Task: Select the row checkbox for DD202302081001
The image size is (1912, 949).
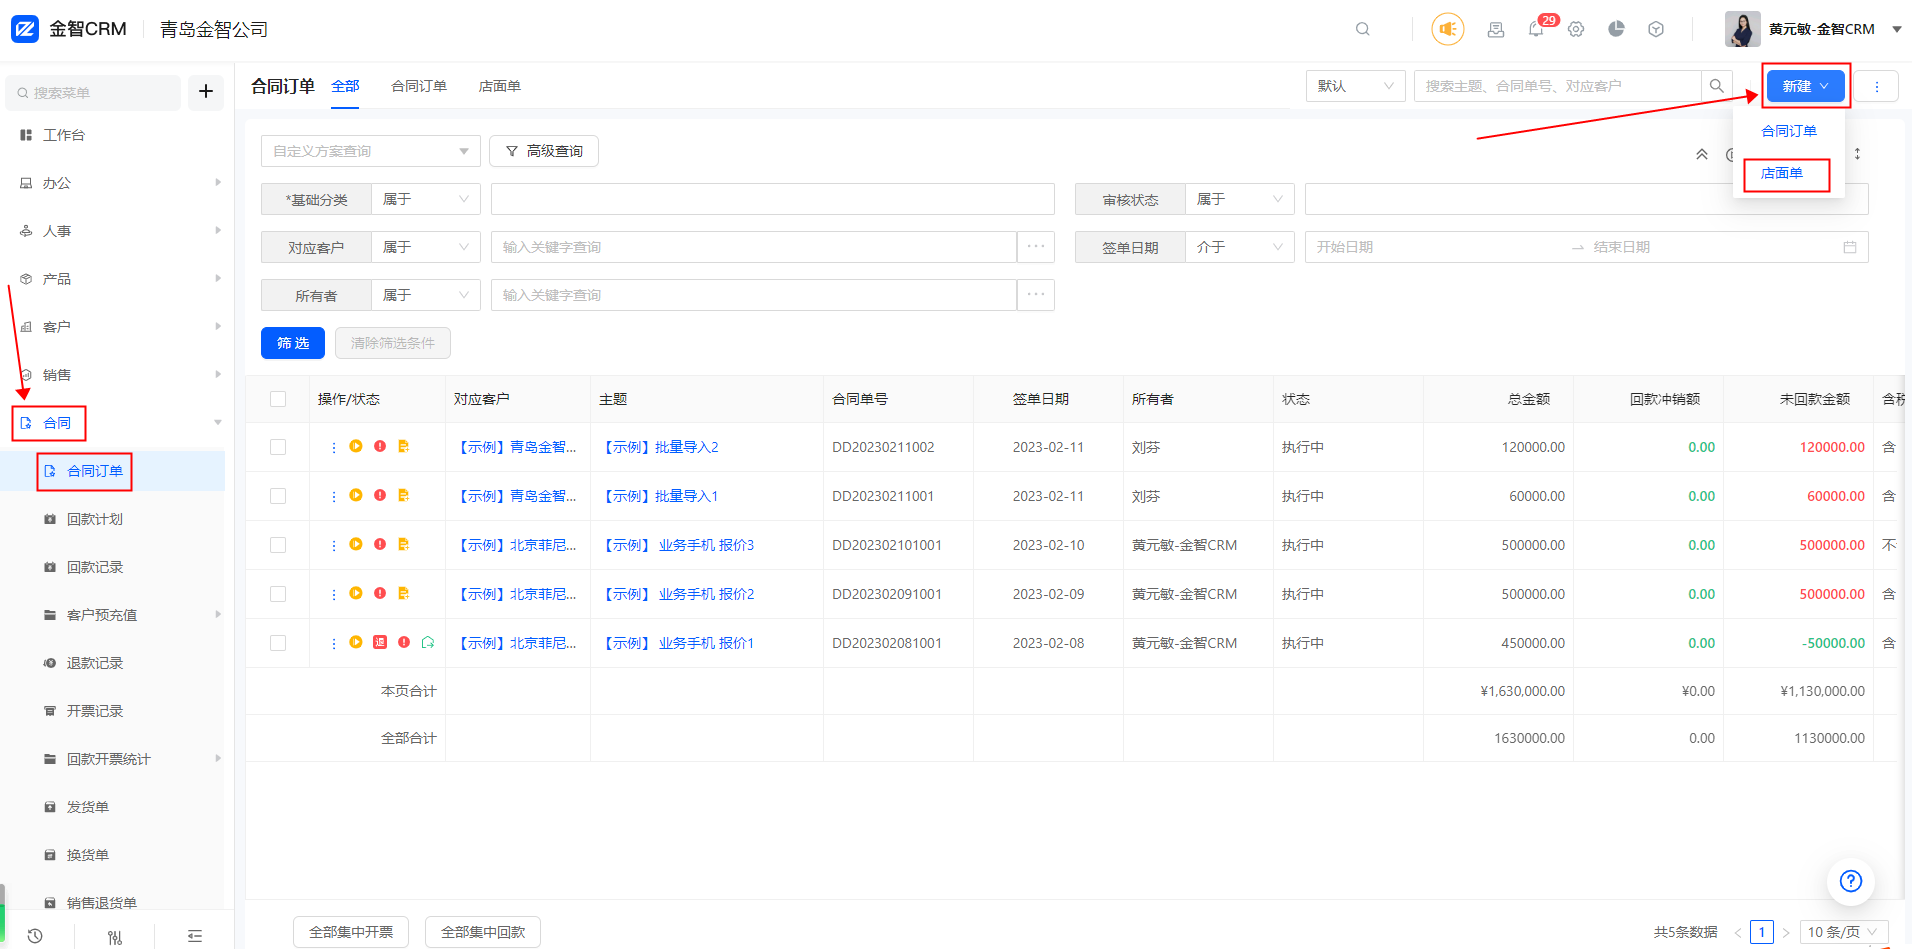Action: pyautogui.click(x=278, y=643)
